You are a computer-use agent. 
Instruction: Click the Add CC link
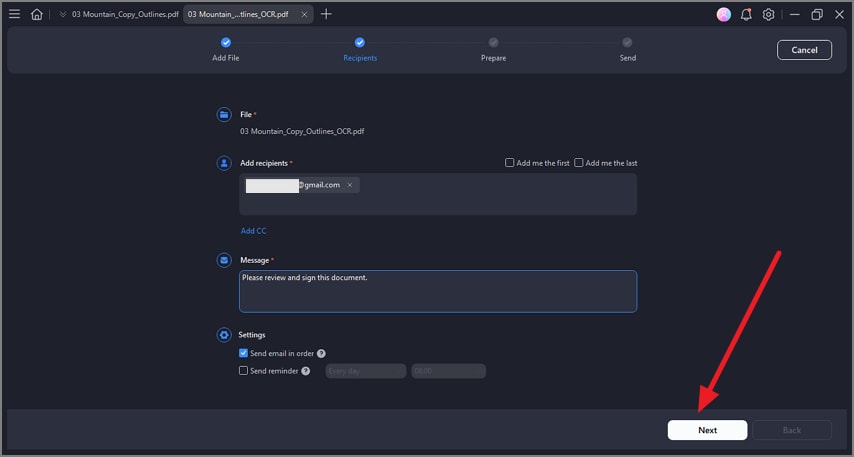point(253,231)
